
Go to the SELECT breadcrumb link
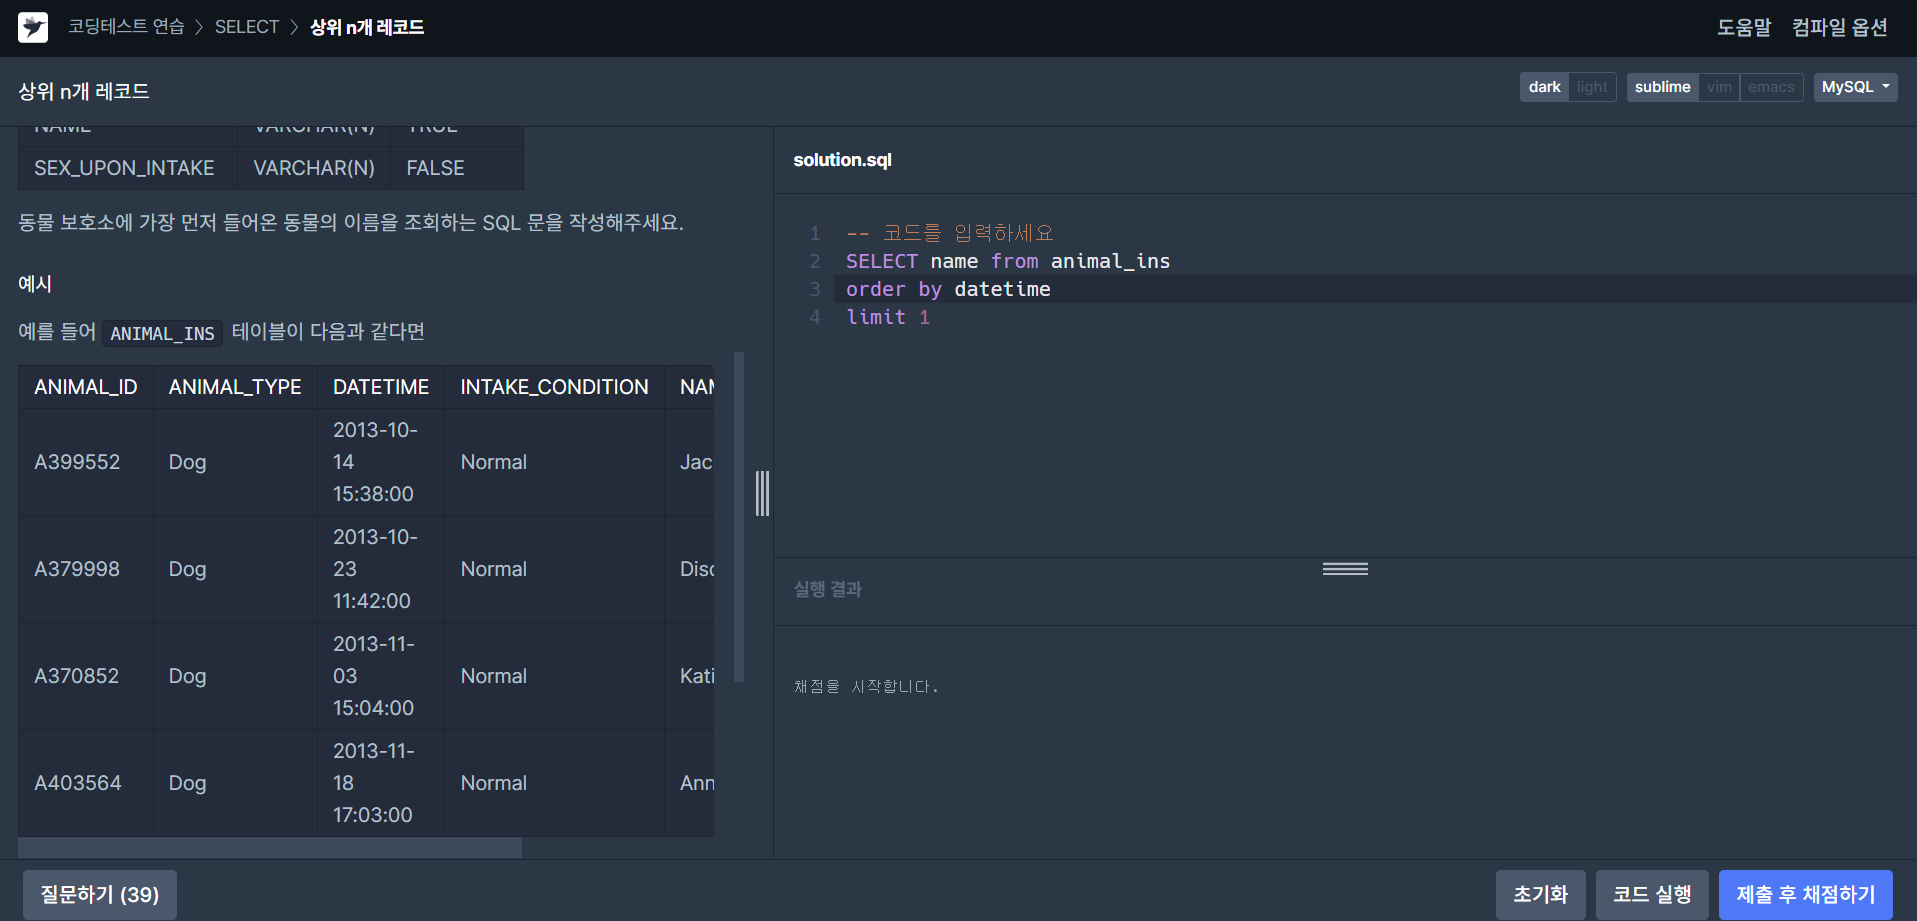247,27
